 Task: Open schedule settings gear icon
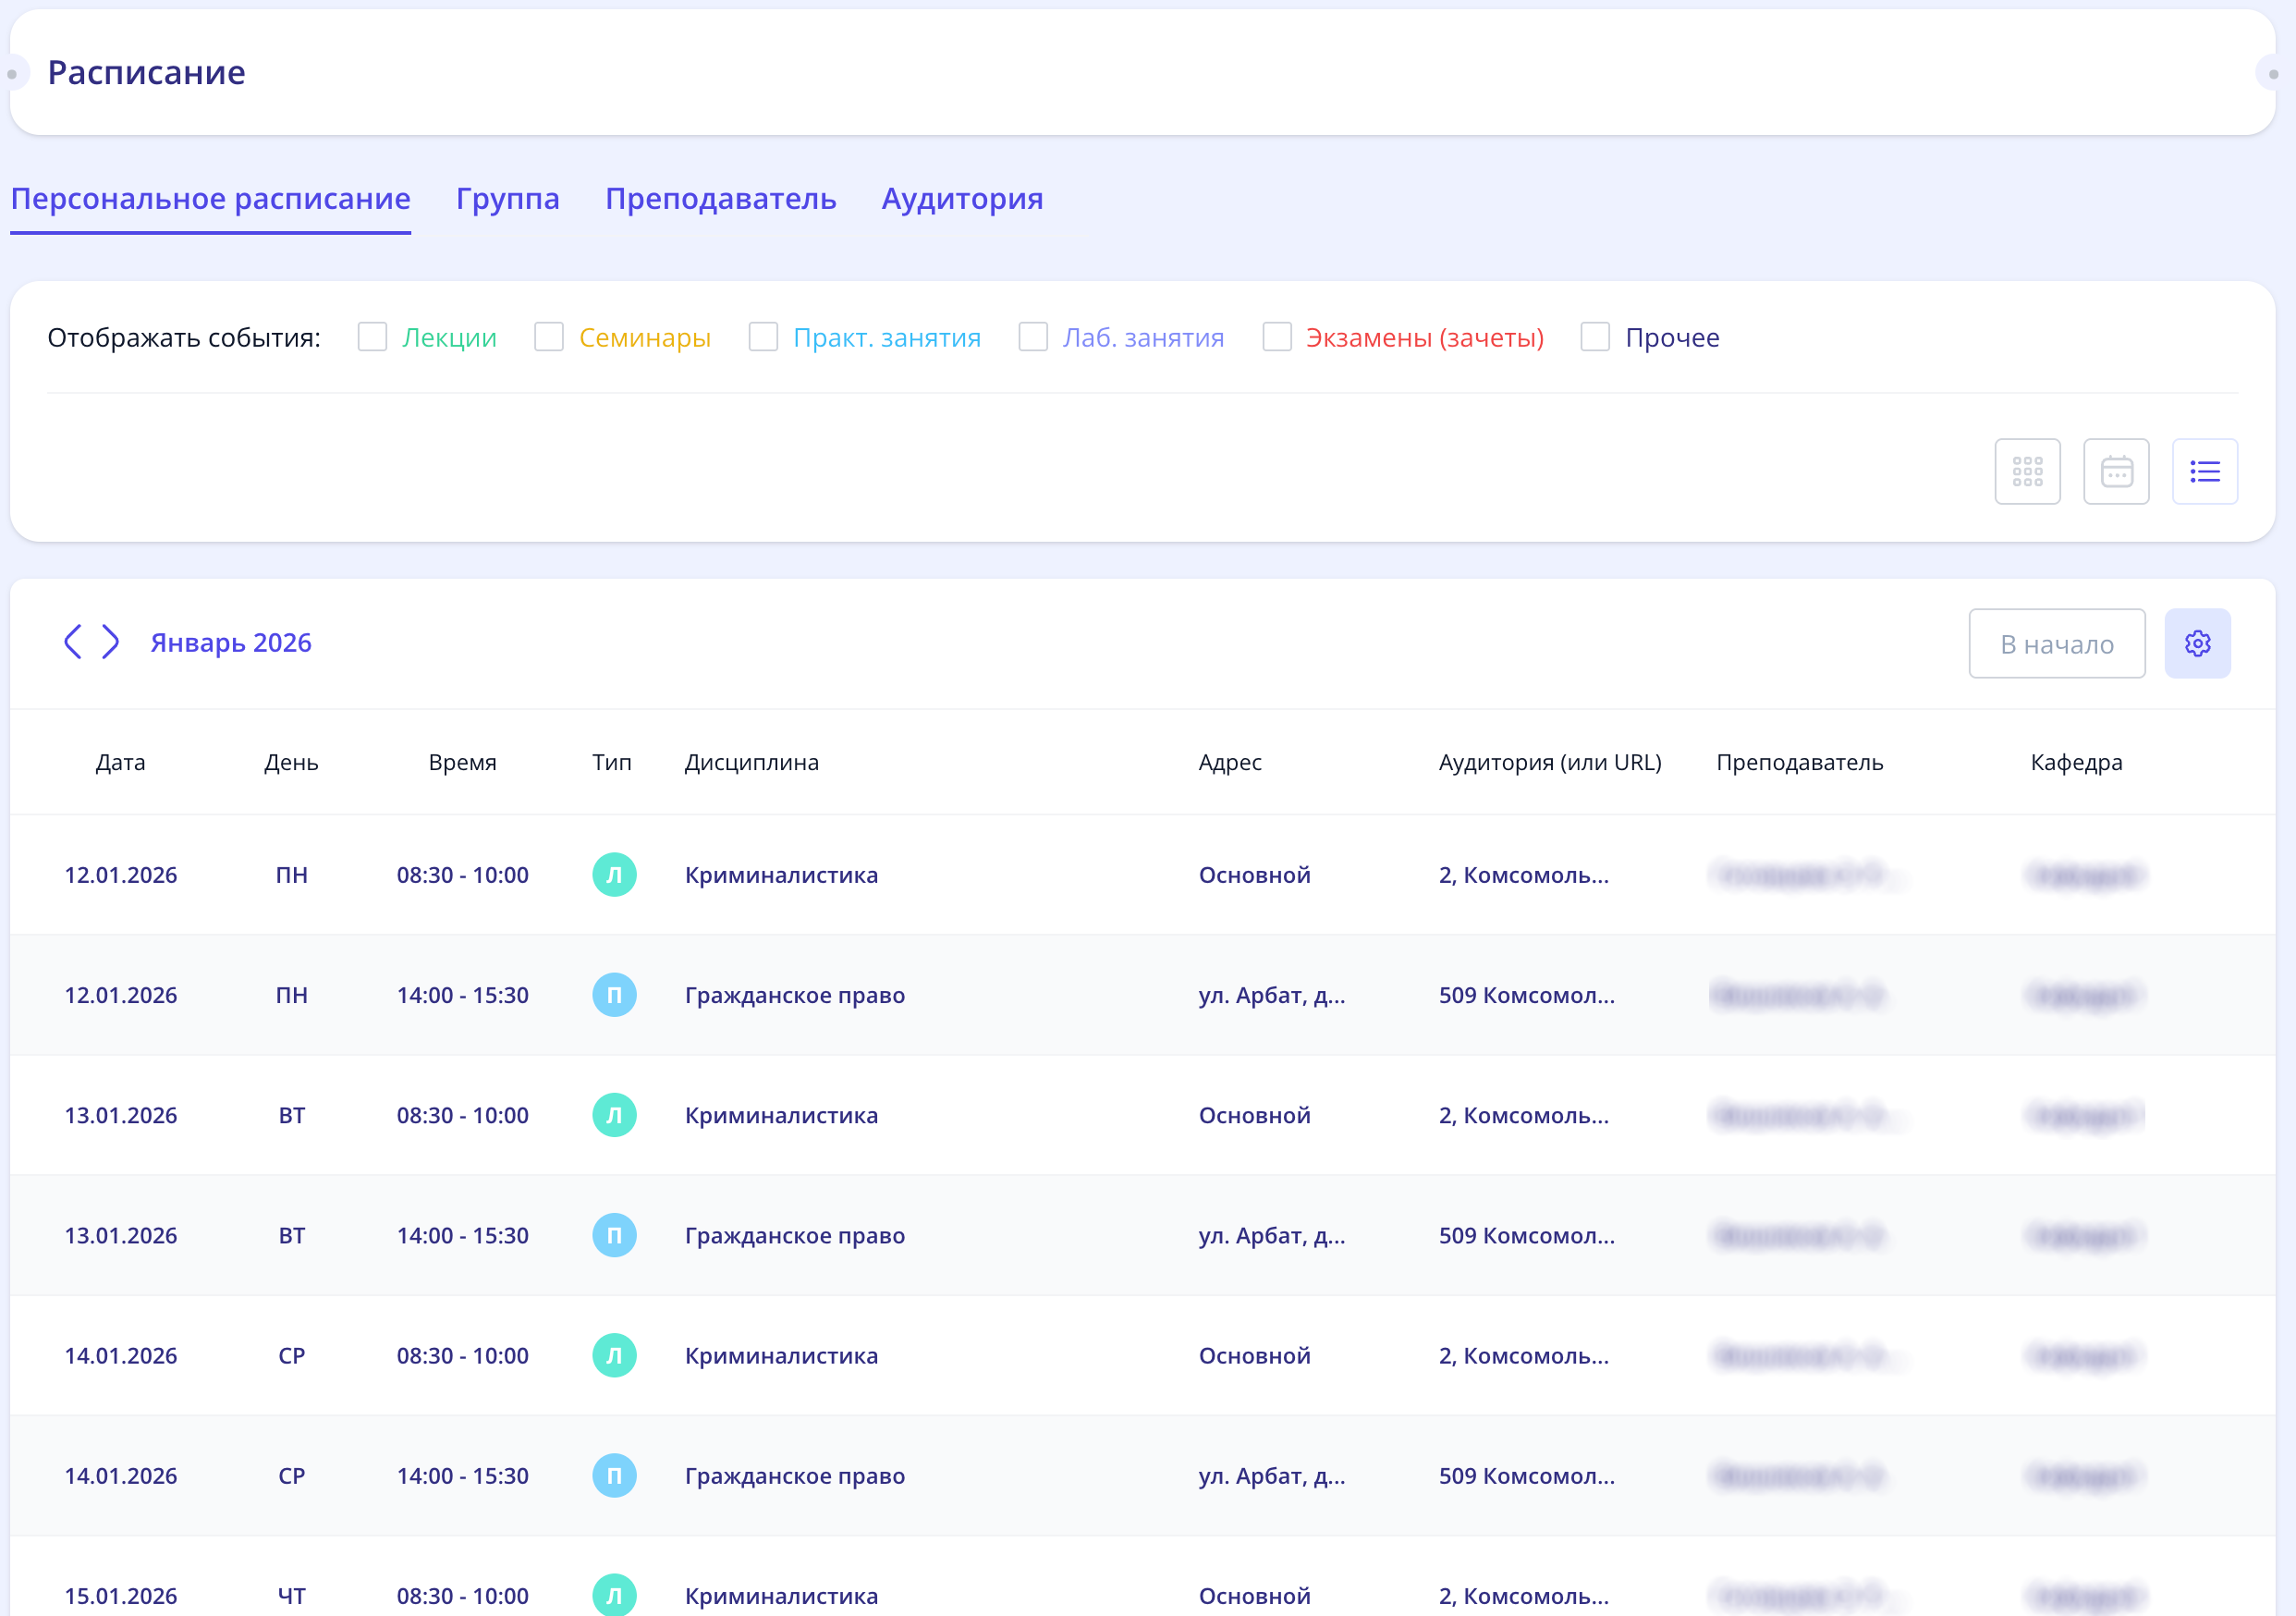pos(2197,643)
